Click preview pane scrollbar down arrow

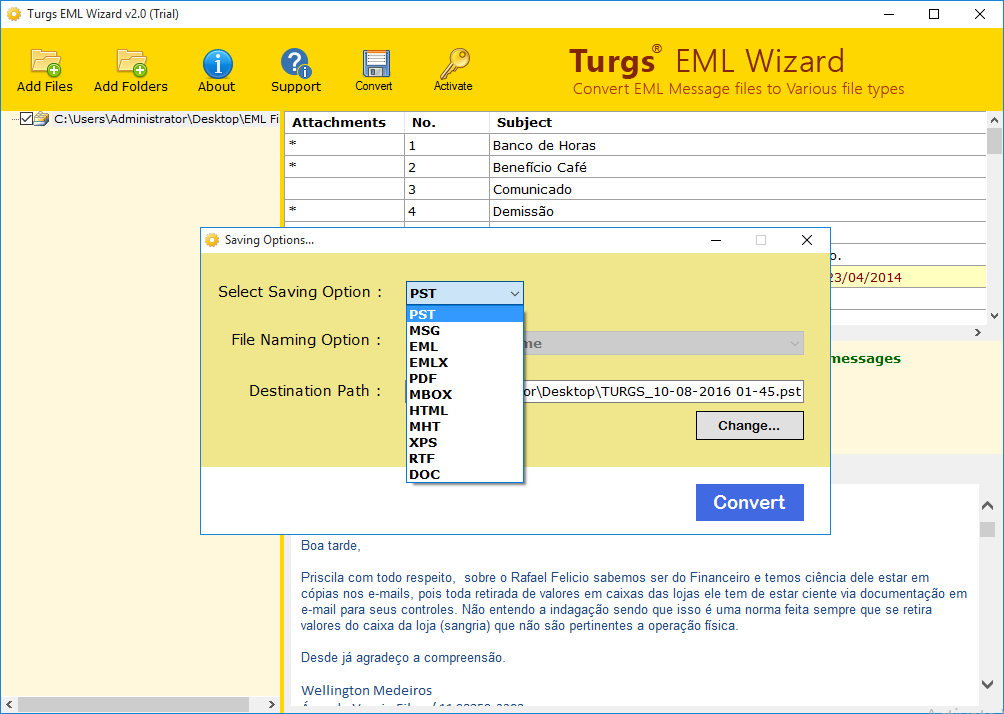coord(987,684)
